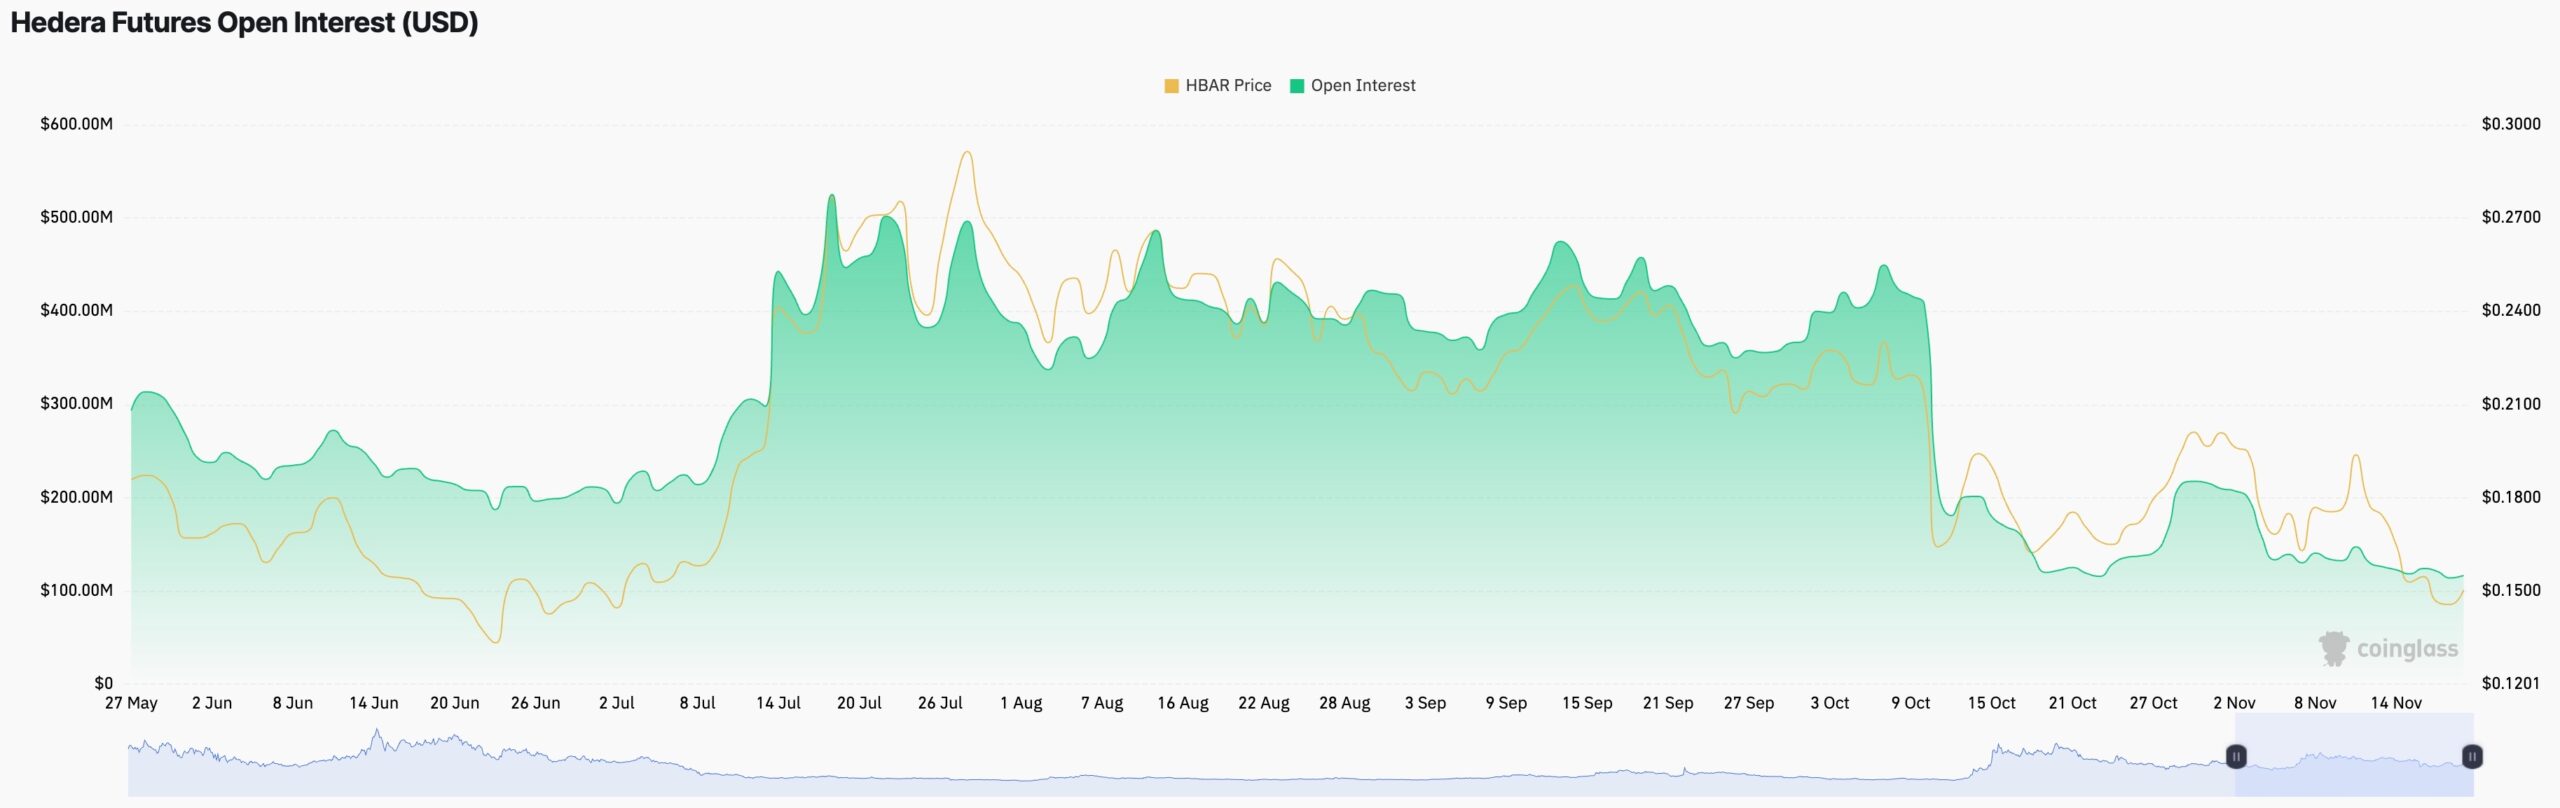
Task: Click the 8 Jun date label
Action: click(x=293, y=703)
